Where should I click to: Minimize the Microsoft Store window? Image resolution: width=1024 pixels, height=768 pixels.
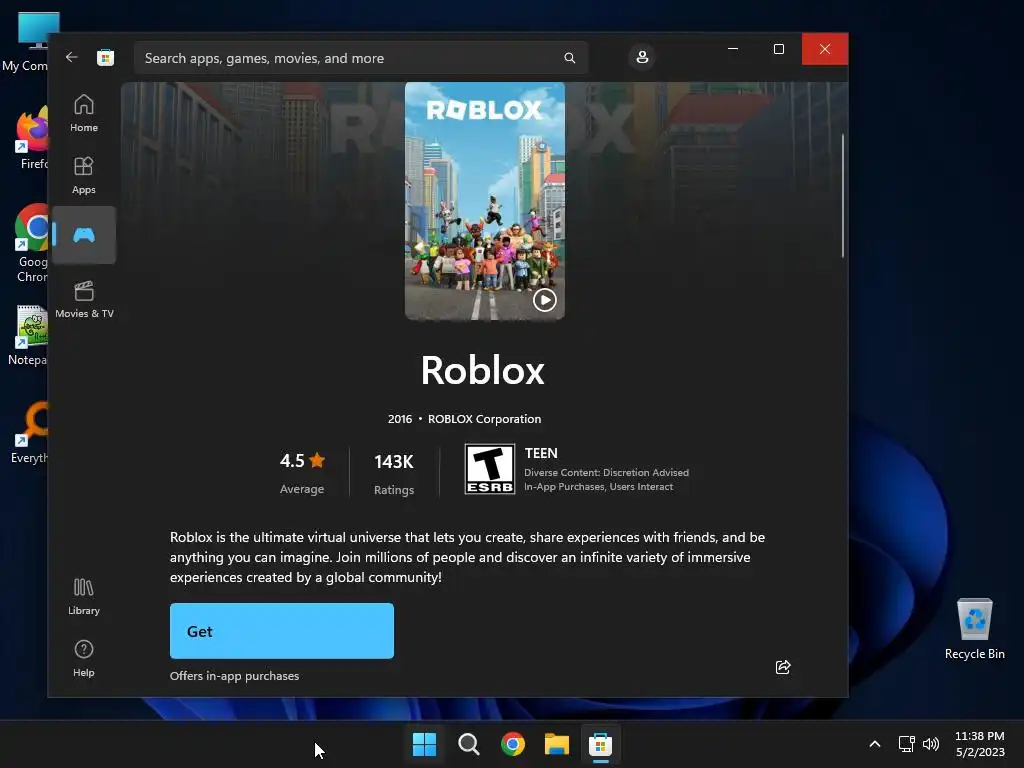[x=733, y=49]
